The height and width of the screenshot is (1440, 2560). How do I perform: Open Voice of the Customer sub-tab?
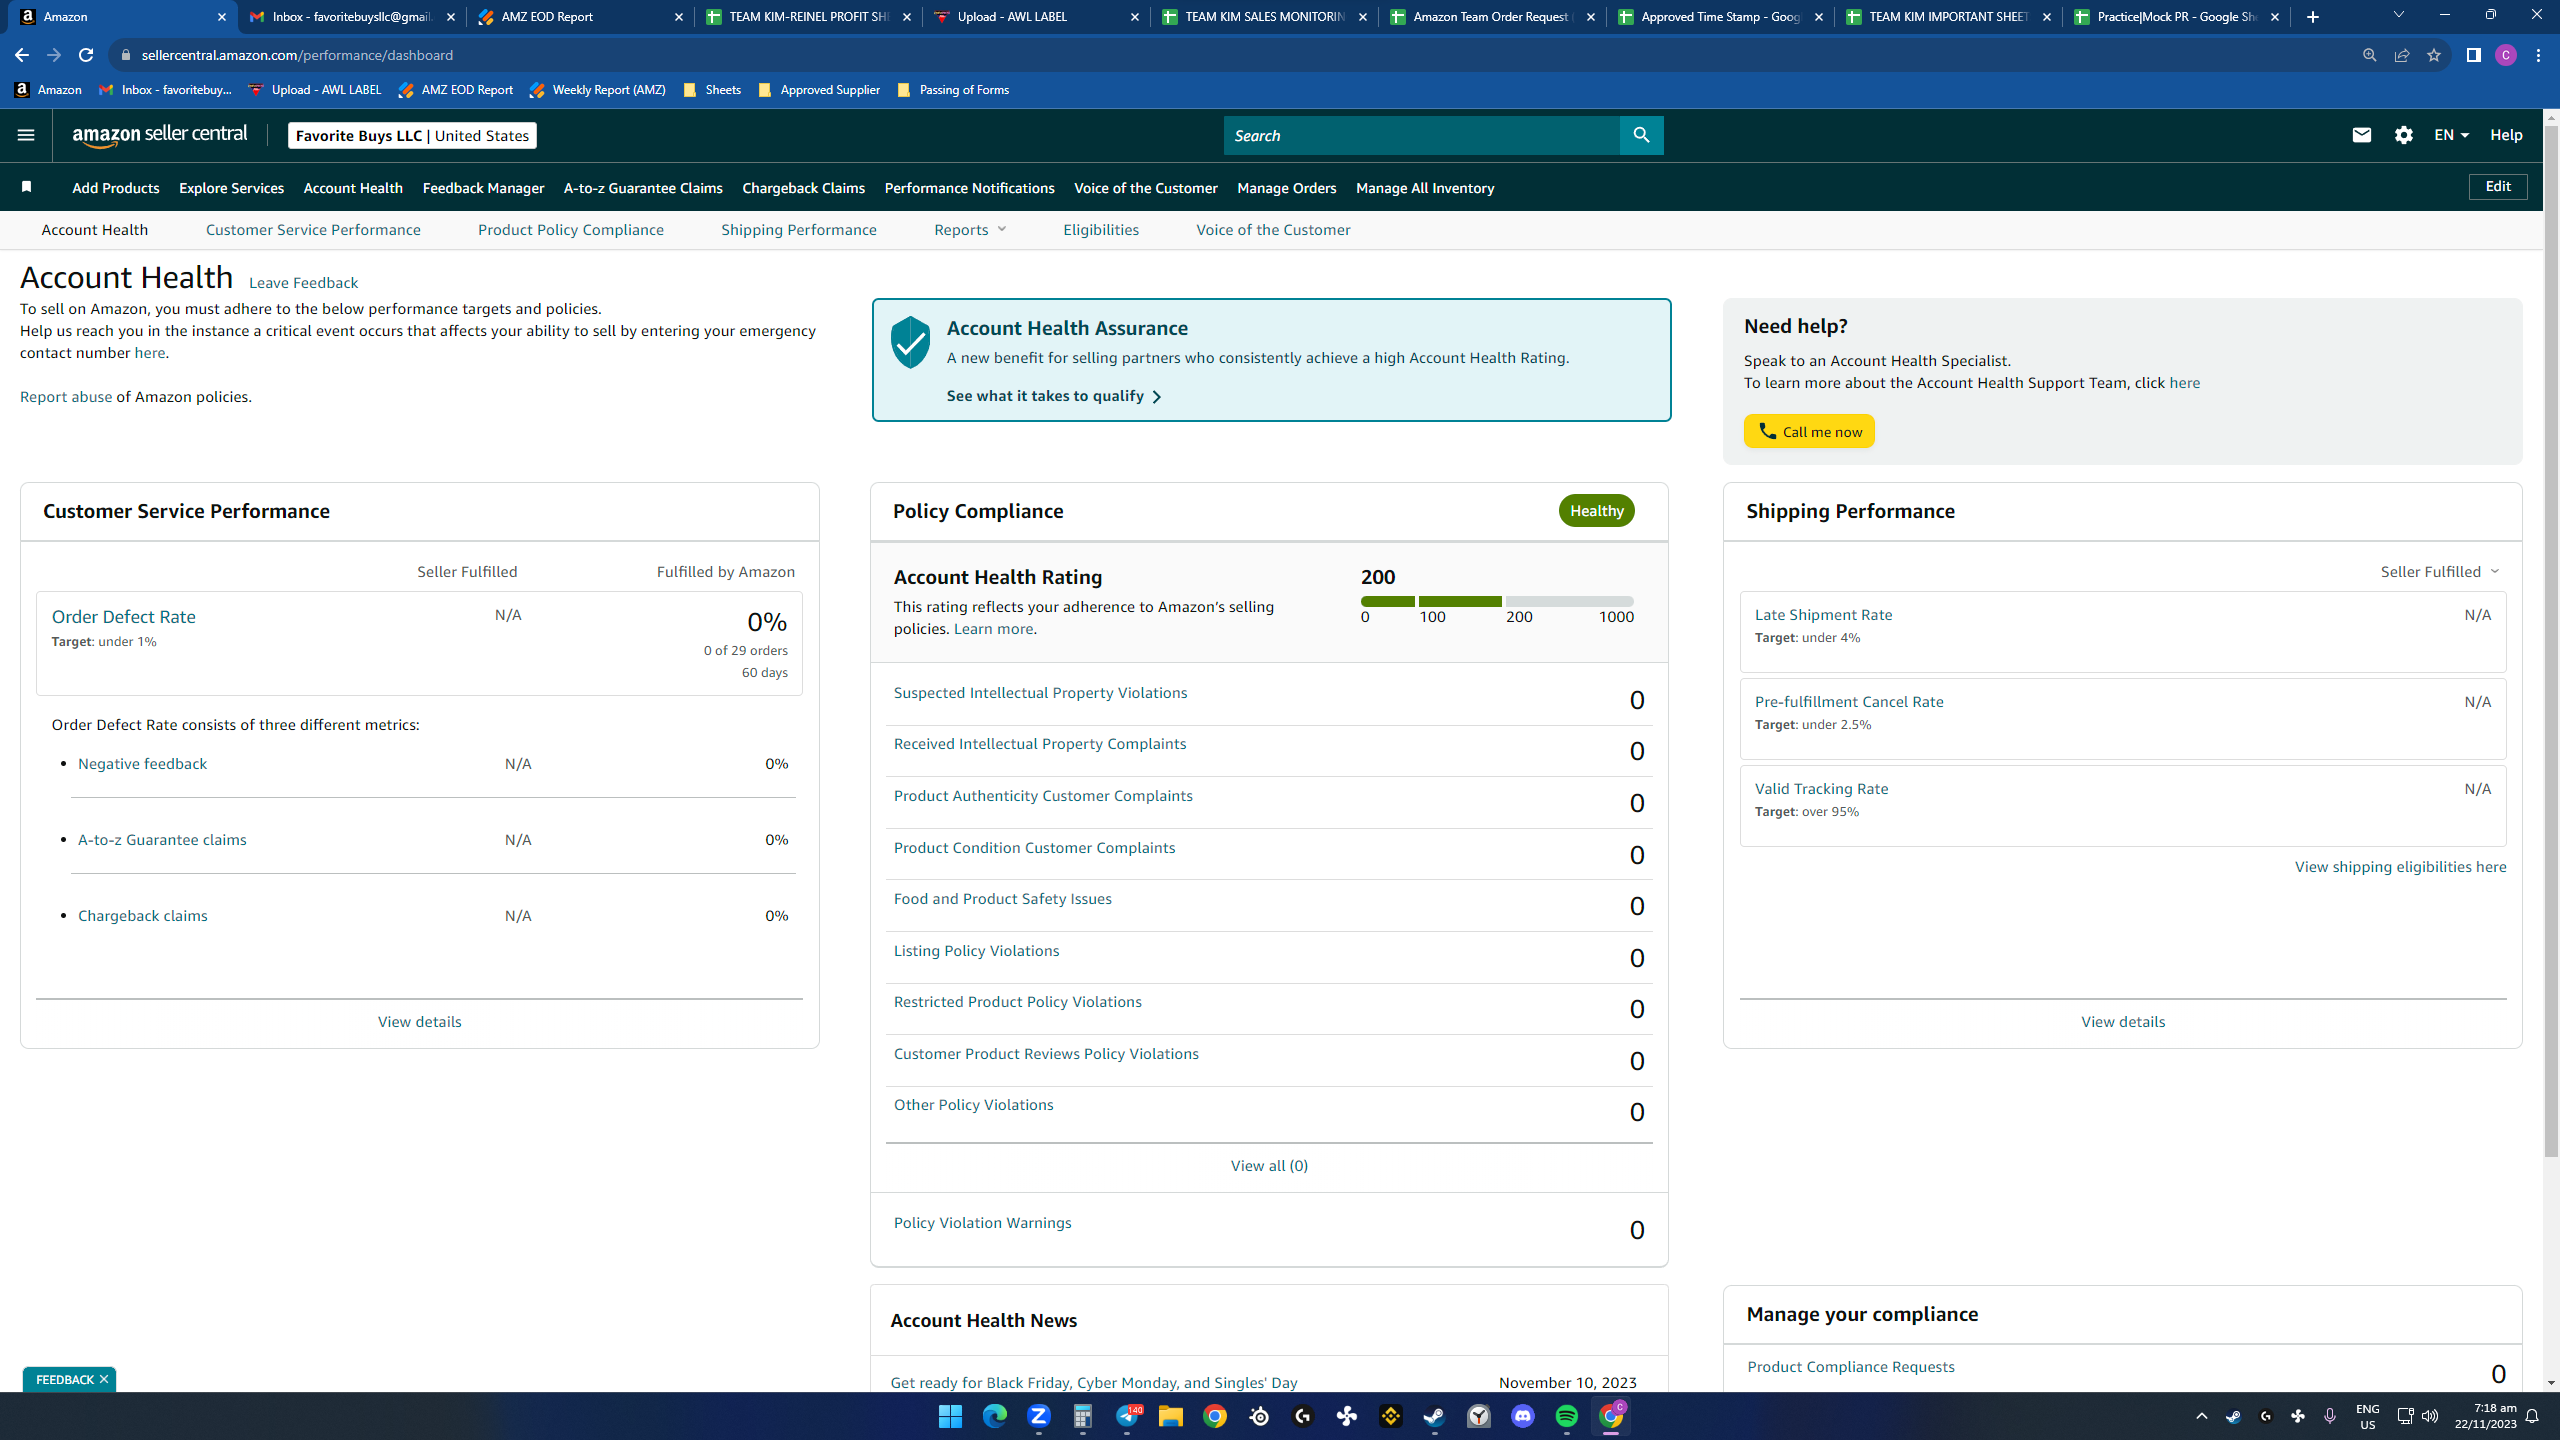1273,230
